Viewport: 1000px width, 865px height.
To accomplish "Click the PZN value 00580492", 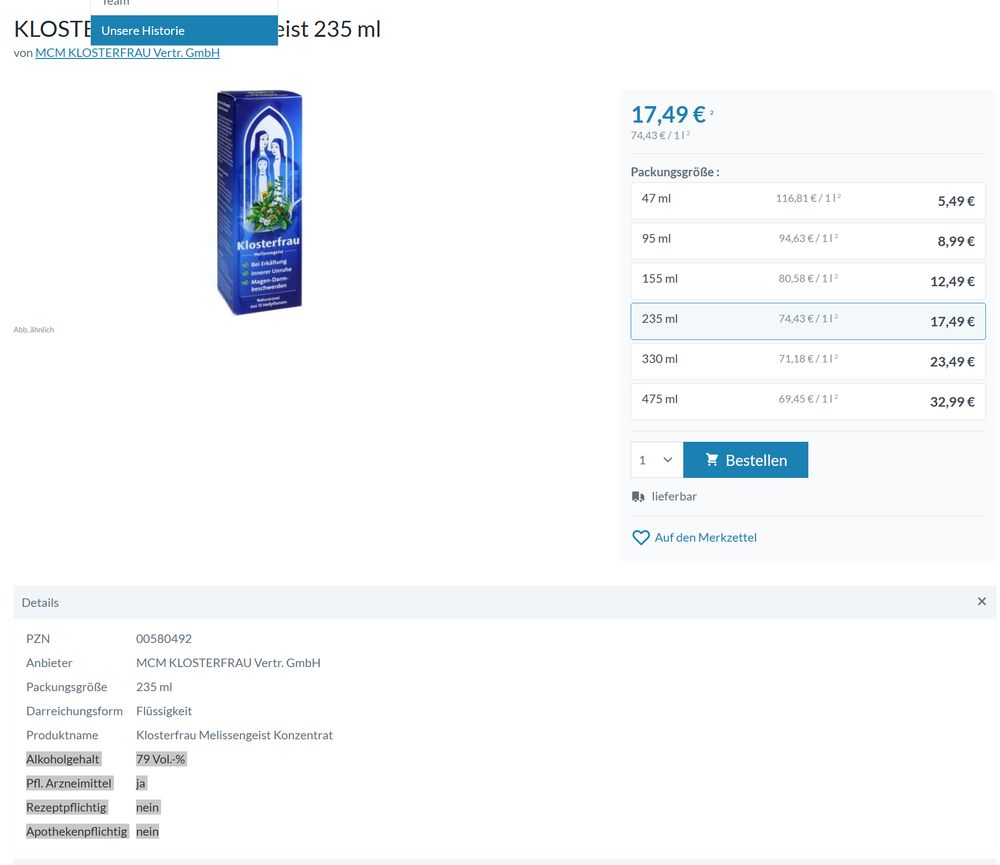I will [x=164, y=639].
